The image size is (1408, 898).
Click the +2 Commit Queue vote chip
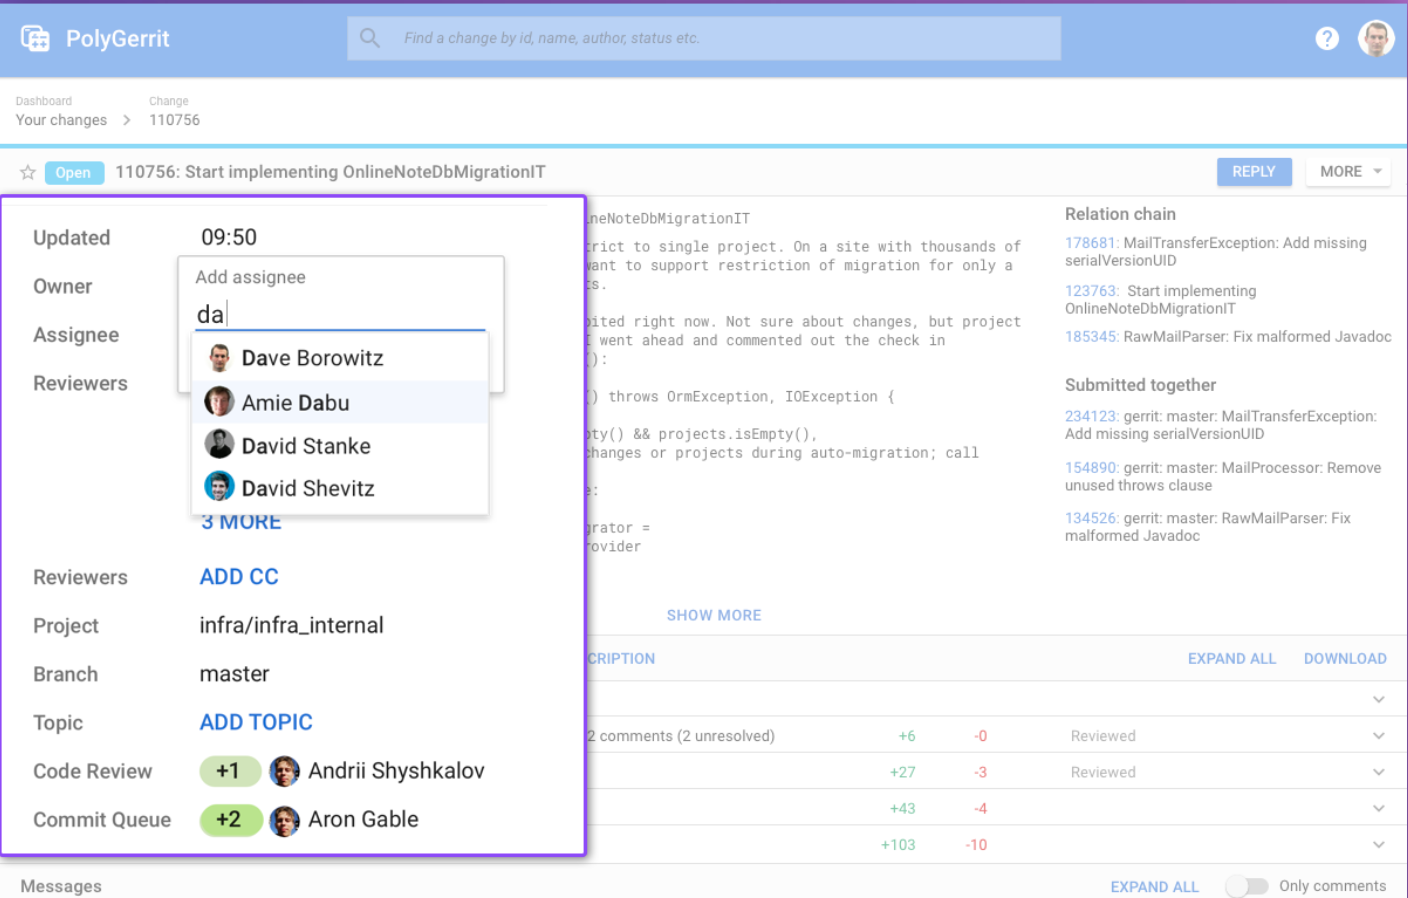coord(230,820)
